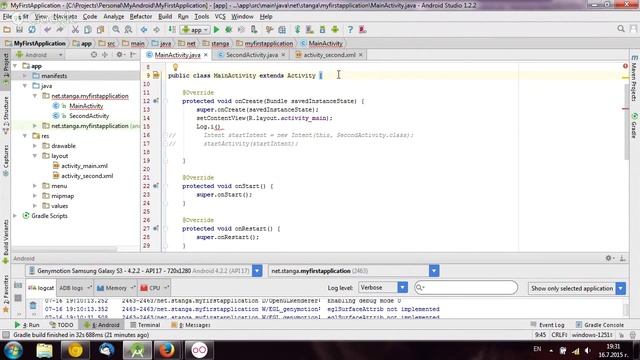The image size is (640, 360).
Task: Switch to the activity_second.xml editor tab
Action: [329, 55]
